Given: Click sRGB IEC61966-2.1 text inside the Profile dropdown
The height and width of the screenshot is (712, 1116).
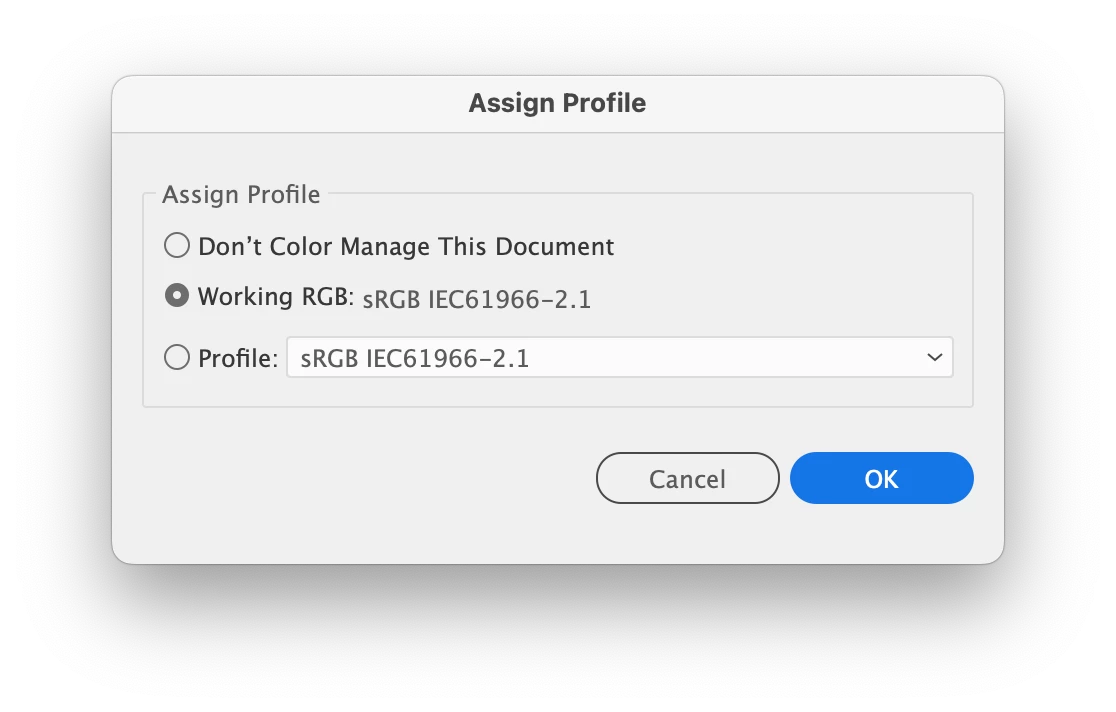Looking at the screenshot, I should 414,358.
